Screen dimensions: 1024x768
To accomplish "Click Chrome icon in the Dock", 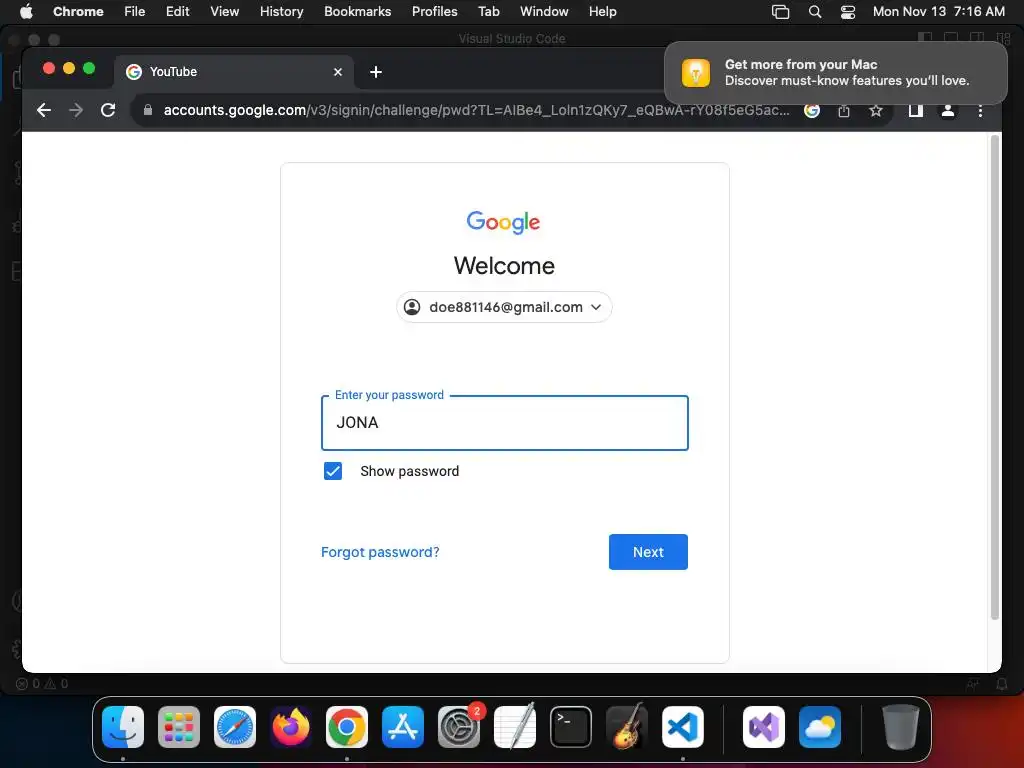I will coord(347,727).
